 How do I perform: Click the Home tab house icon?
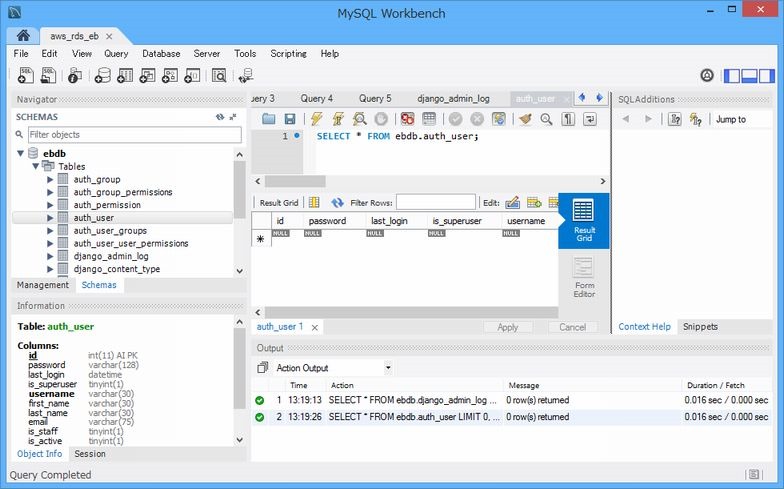pyautogui.click(x=24, y=35)
